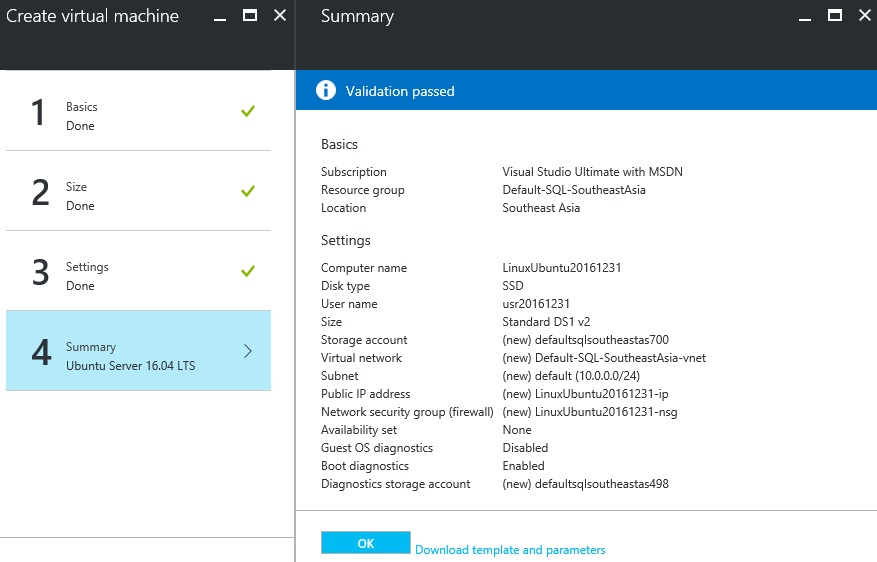Minimize the Summary blade

[x=806, y=16]
